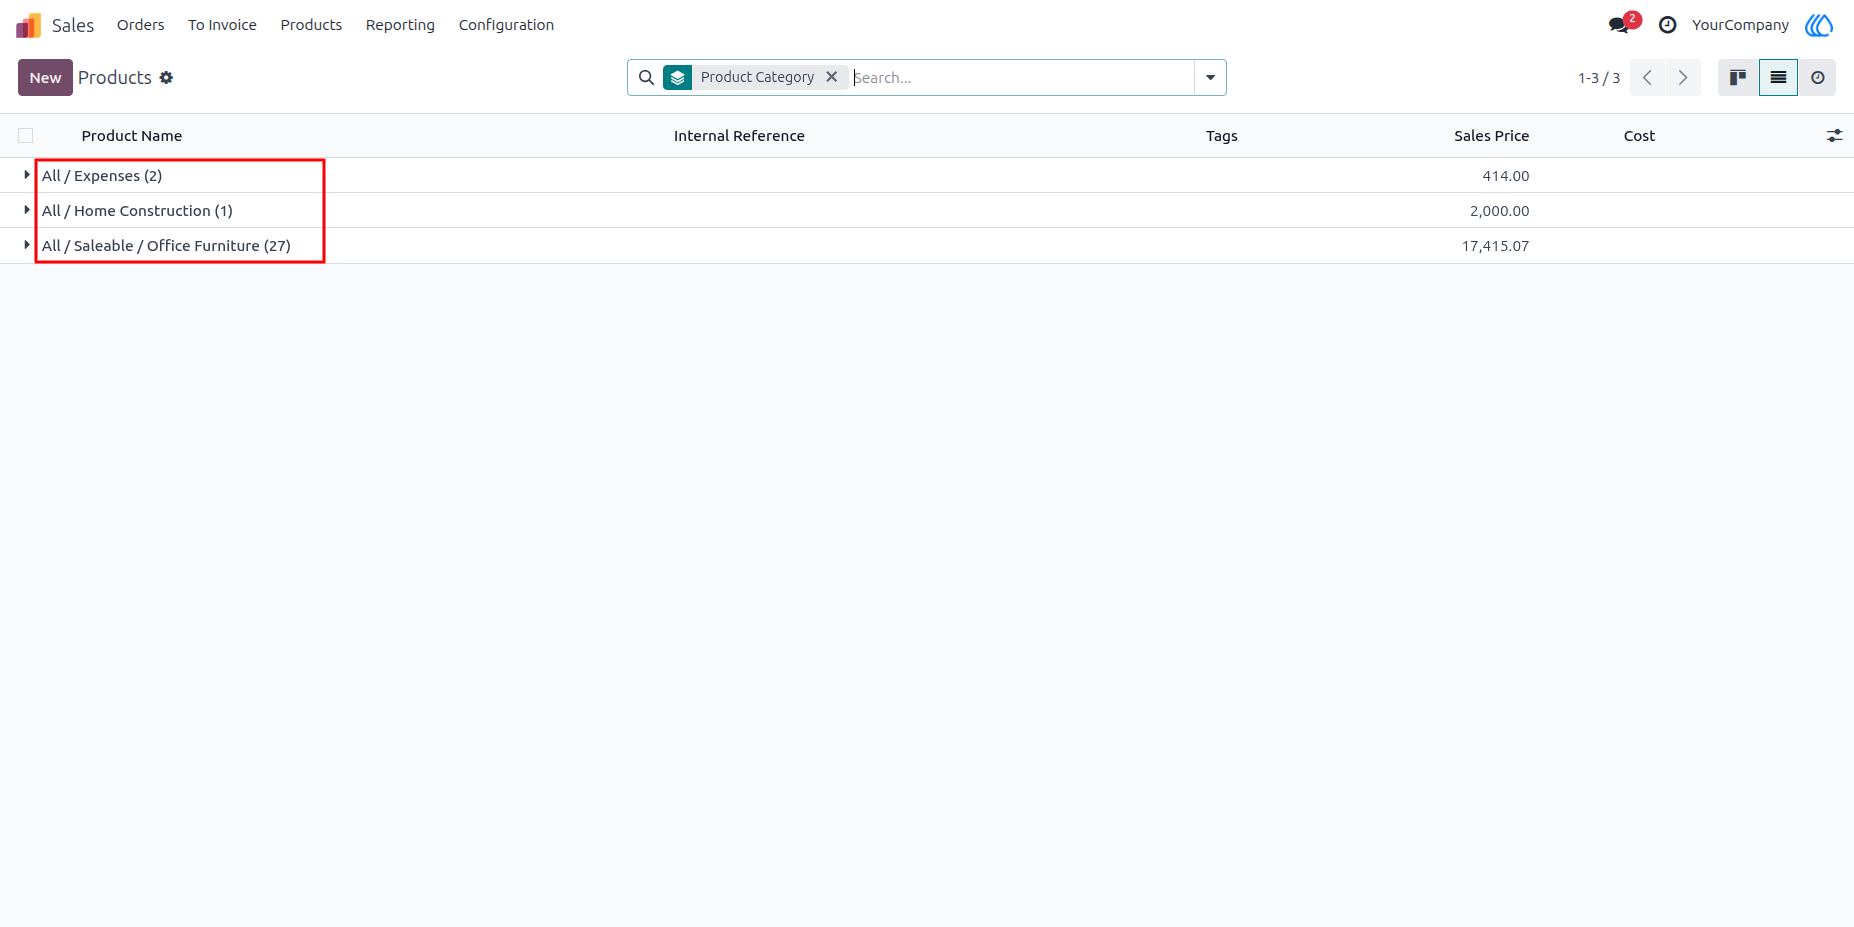This screenshot has width=1854, height=927.
Task: Click the Products breadcrumb title
Action: coord(115,77)
